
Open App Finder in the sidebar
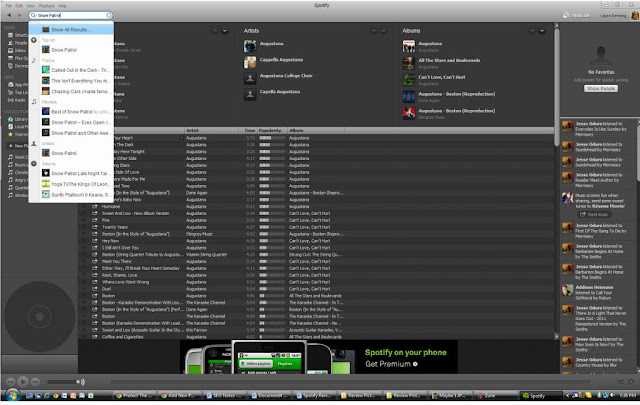18,85
